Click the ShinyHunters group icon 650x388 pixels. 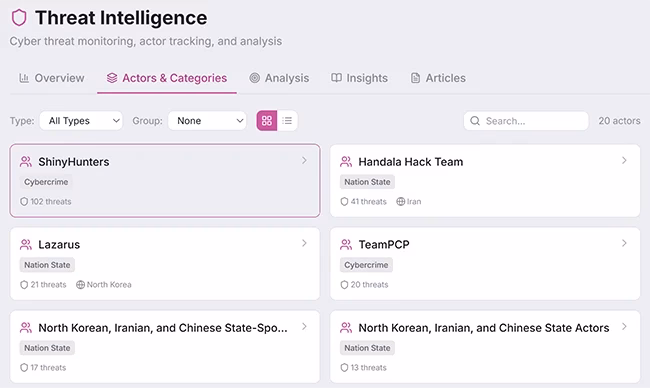tap(26, 162)
